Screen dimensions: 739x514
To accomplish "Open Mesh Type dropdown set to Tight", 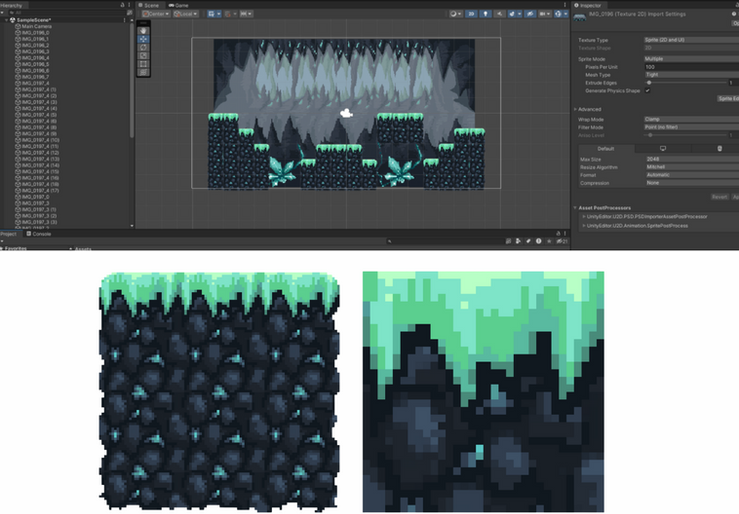I will point(691,75).
